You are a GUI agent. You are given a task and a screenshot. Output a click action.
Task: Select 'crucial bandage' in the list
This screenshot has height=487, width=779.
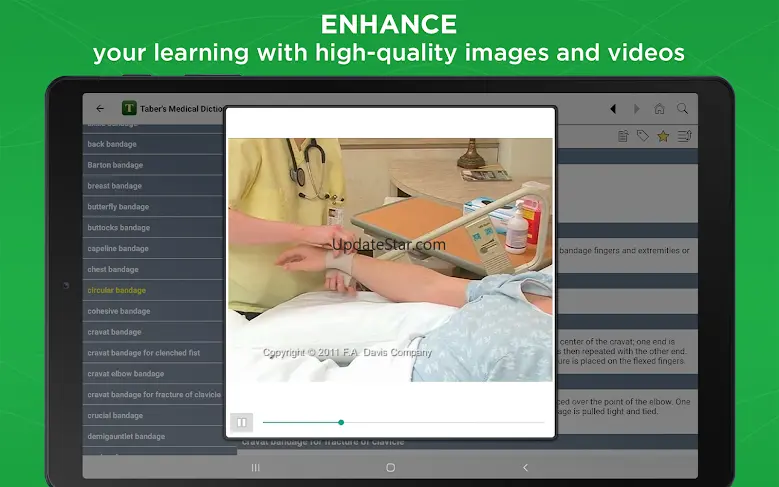[153, 415]
